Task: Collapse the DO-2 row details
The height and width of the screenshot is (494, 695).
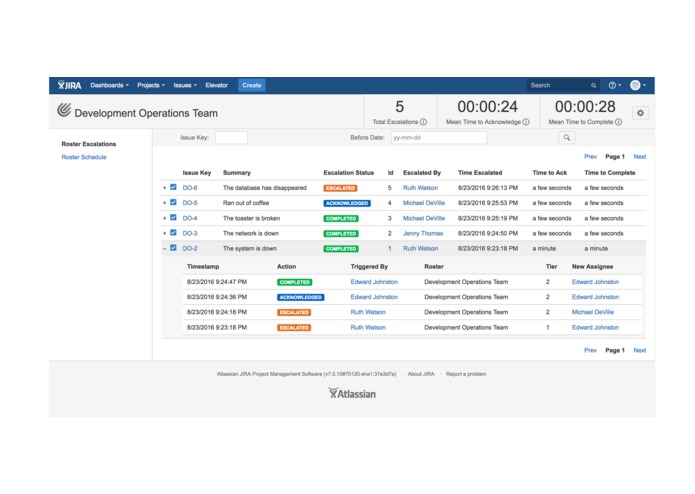Action: coord(164,249)
